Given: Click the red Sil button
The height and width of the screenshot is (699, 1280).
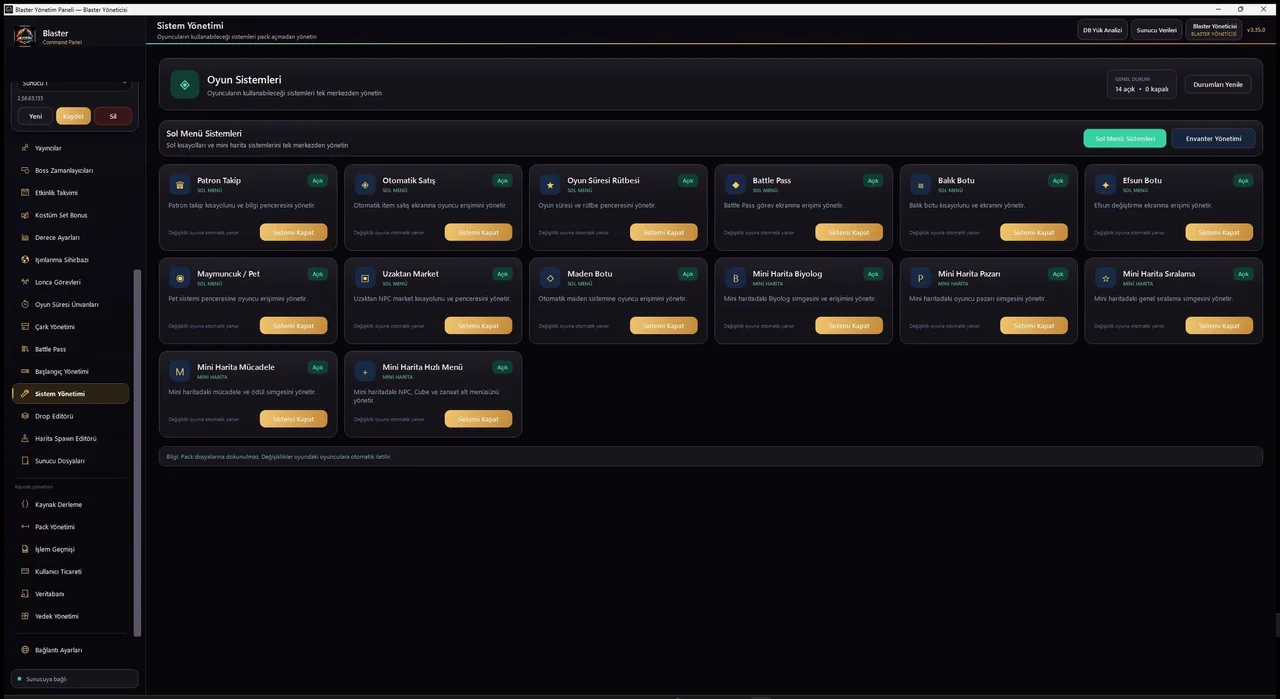Looking at the screenshot, I should click(113, 116).
